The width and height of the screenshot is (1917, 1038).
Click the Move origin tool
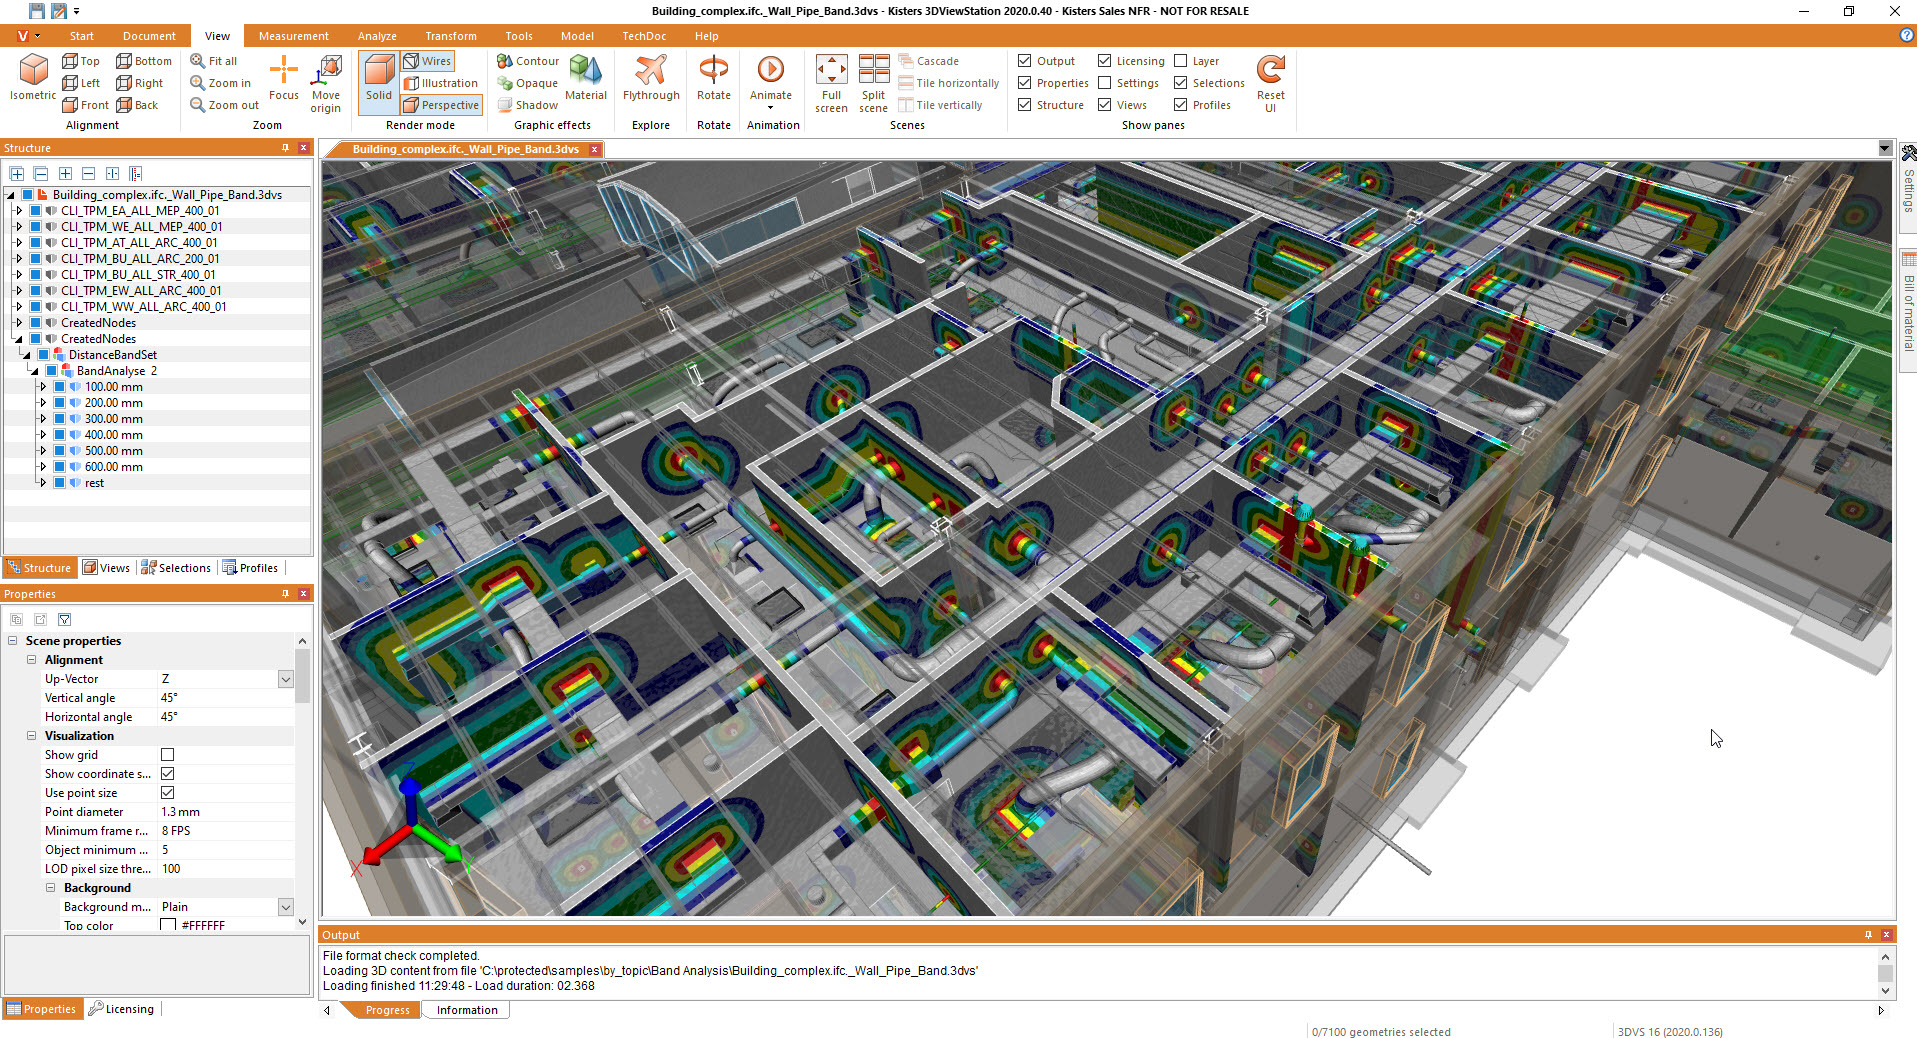pos(326,83)
